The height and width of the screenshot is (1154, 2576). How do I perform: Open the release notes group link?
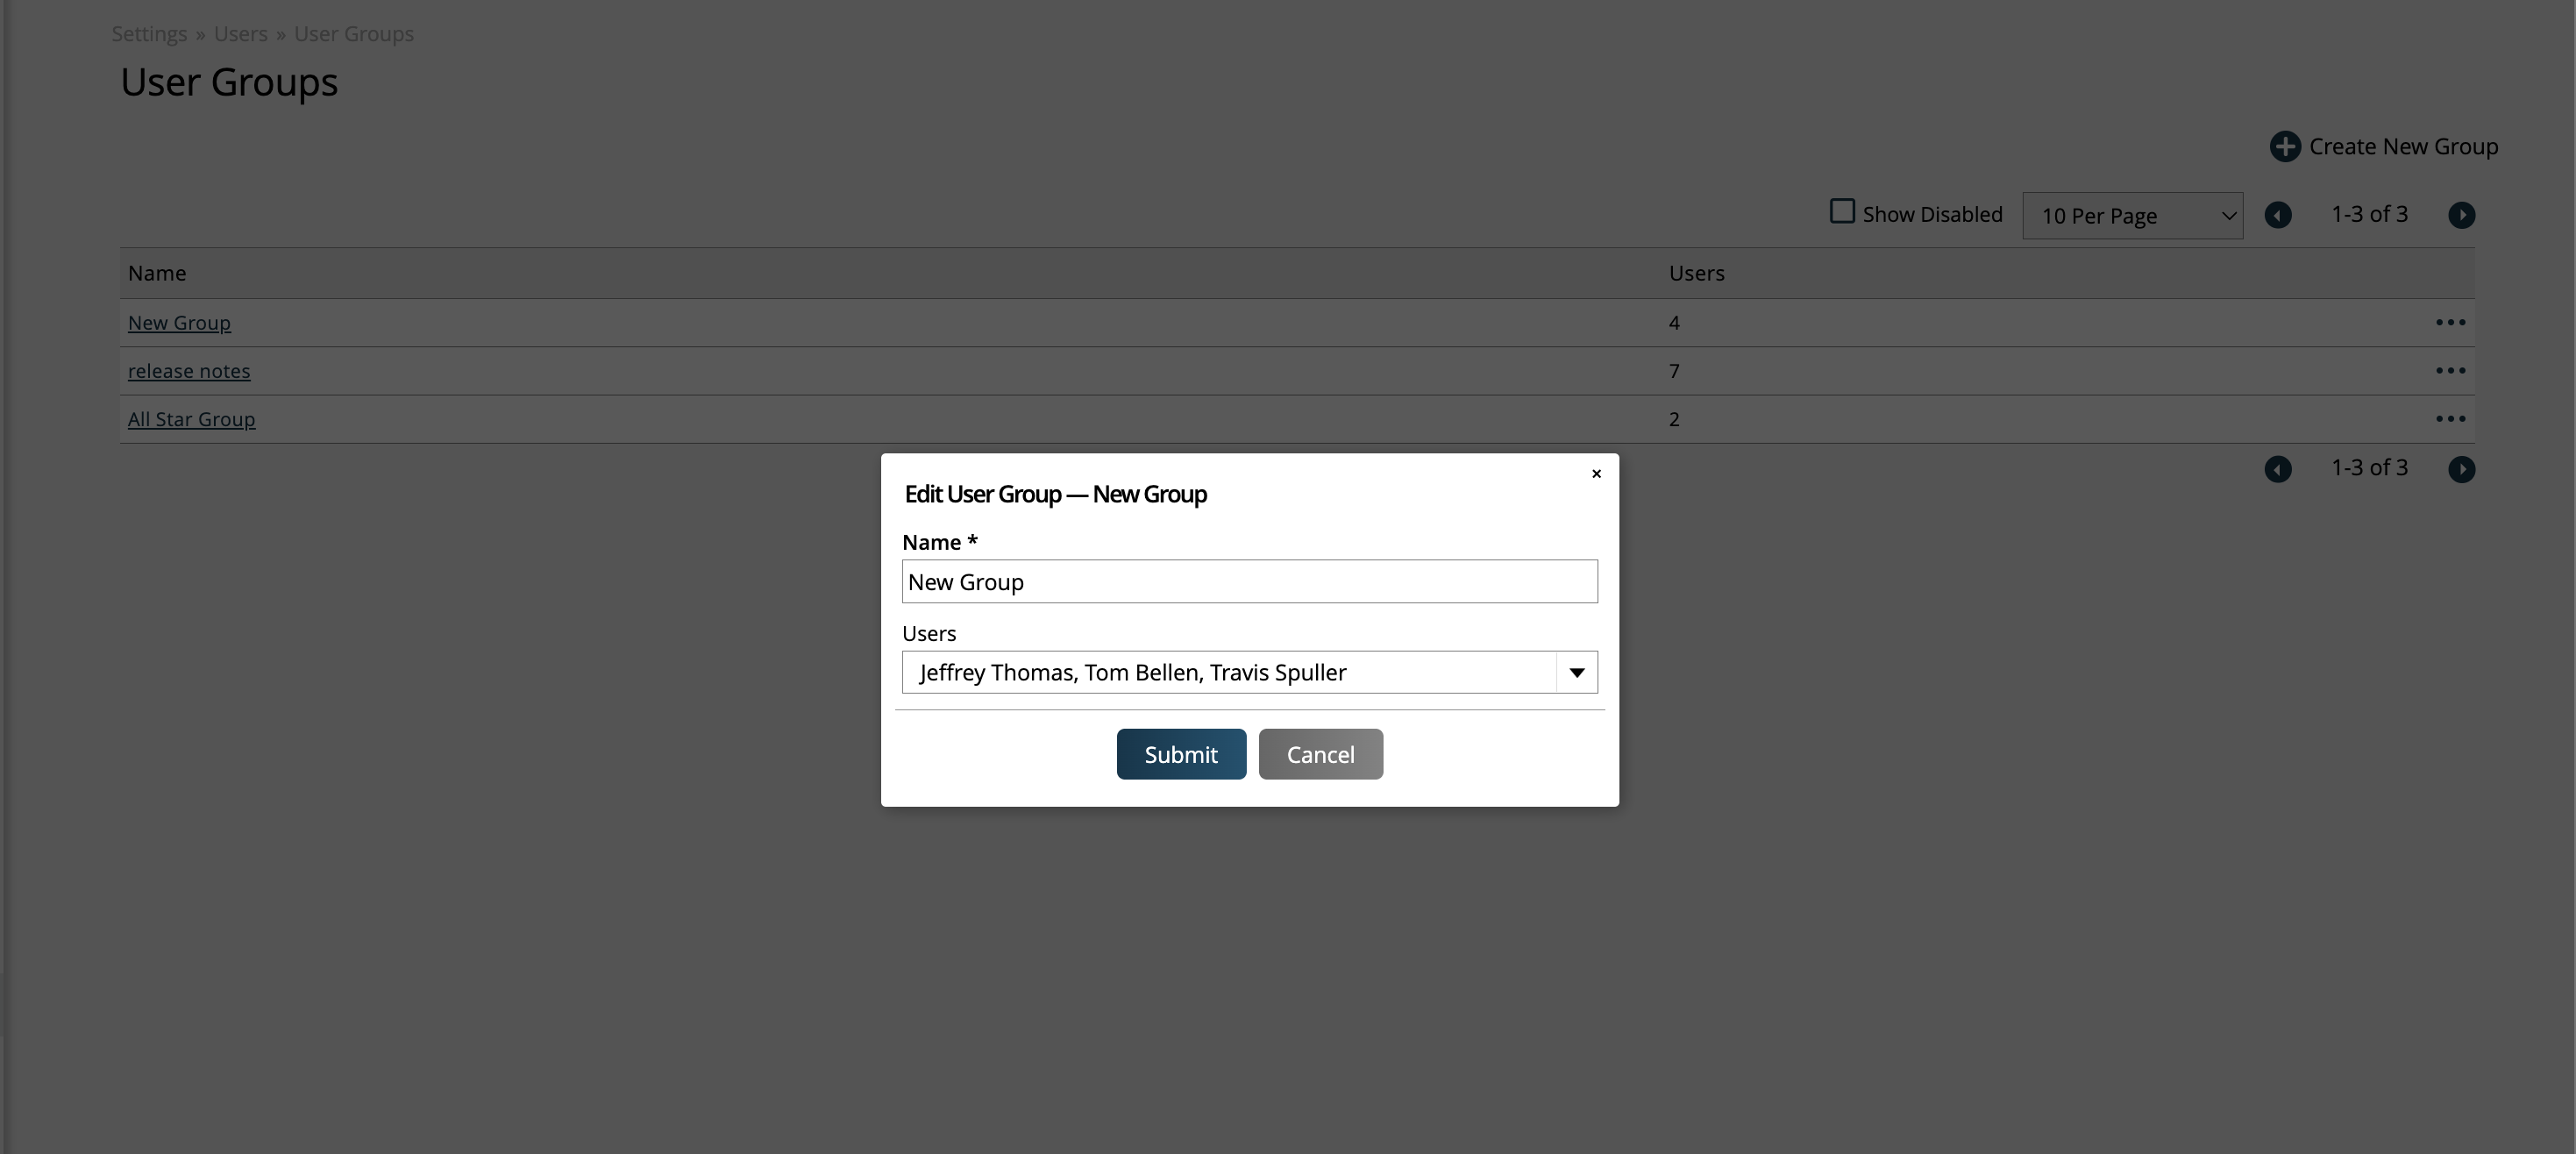point(189,371)
